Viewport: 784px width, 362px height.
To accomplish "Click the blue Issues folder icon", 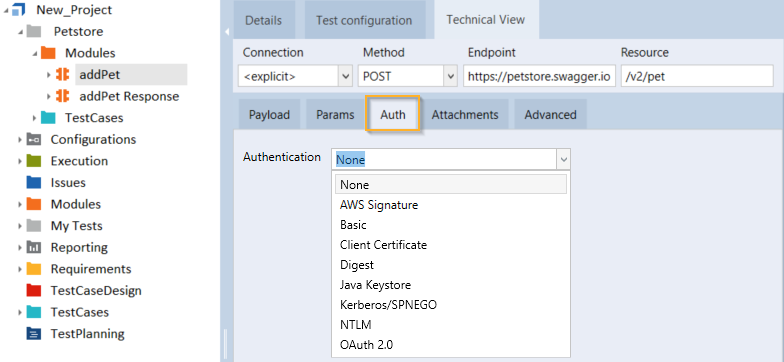I will click(34, 182).
